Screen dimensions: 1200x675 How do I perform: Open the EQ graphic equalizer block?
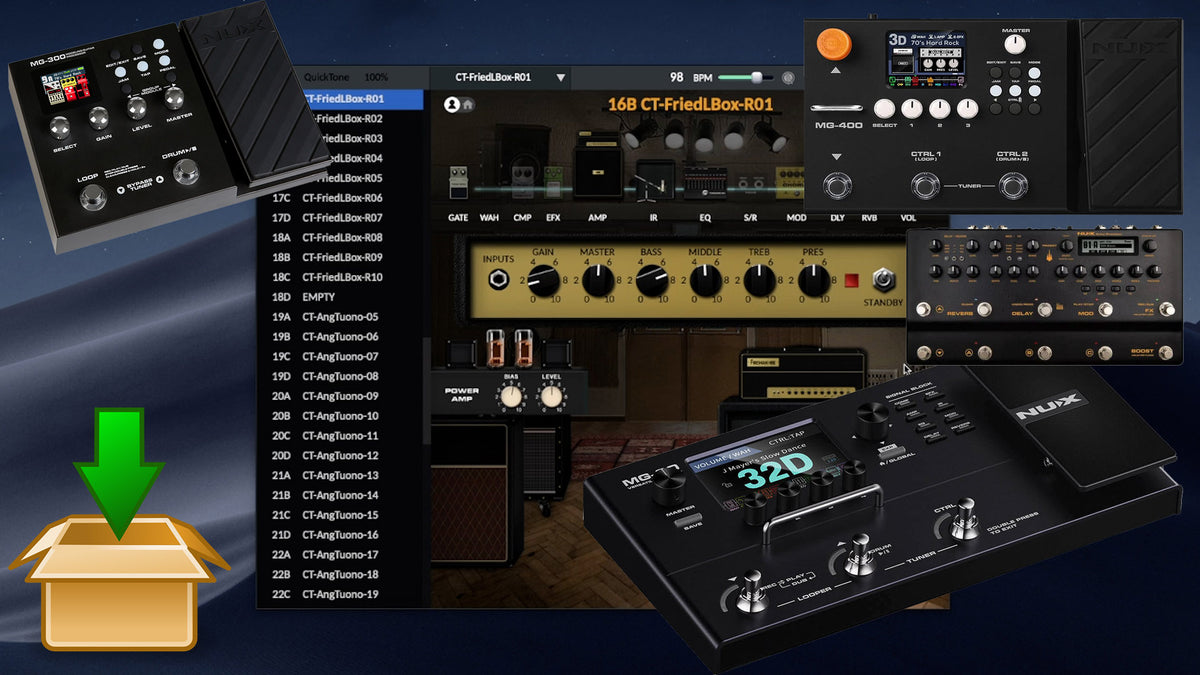click(705, 182)
